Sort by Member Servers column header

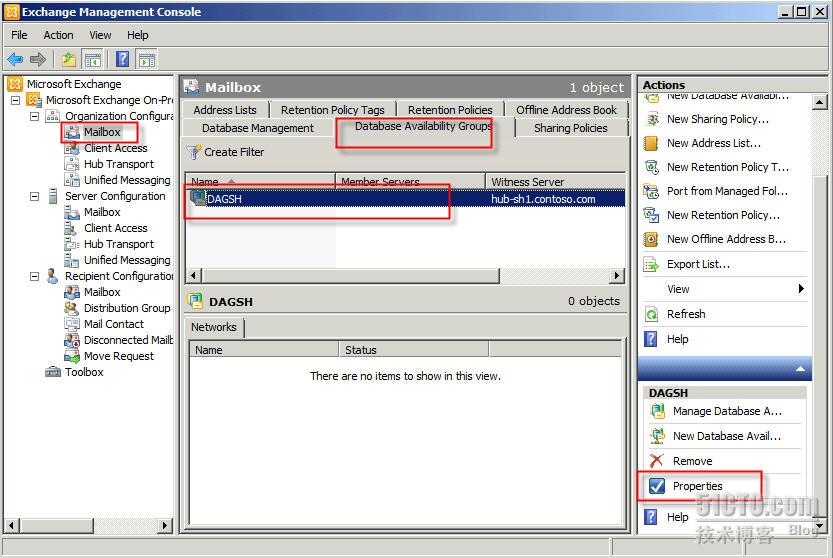[410, 182]
